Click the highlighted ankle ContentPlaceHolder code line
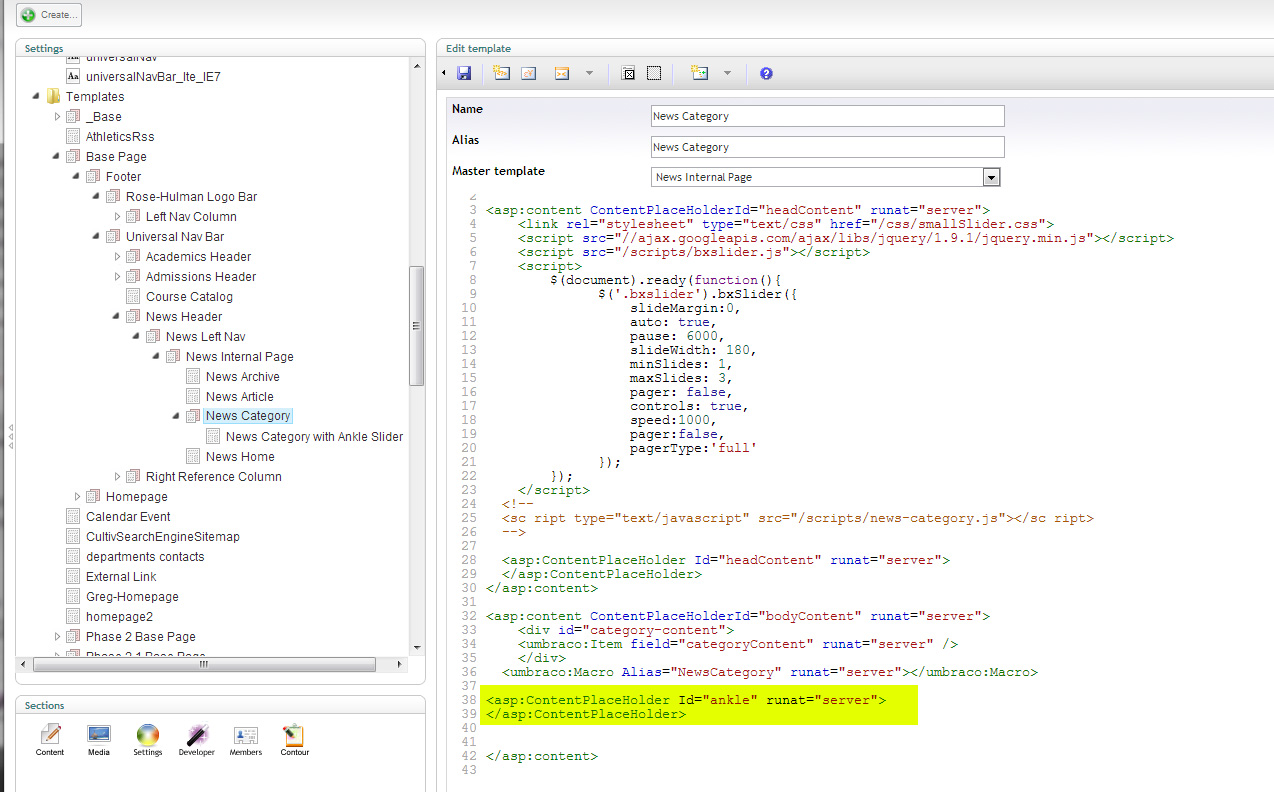The width and height of the screenshot is (1274, 792). (685, 700)
